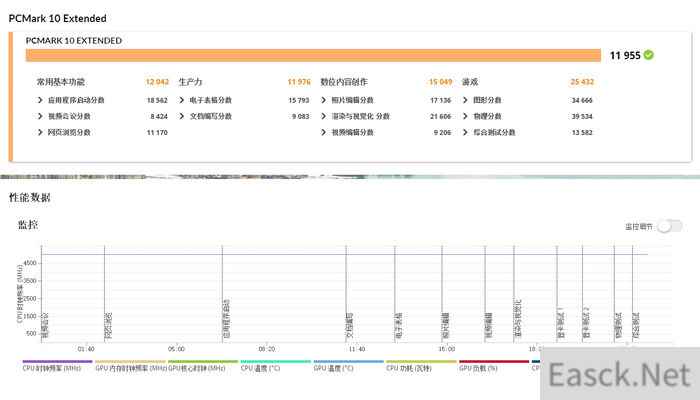Viewport: 700px width, 400px height.
Task: Toggle the blue GPU 温度 (°C) legend
Action: pyautogui.click(x=348, y=366)
